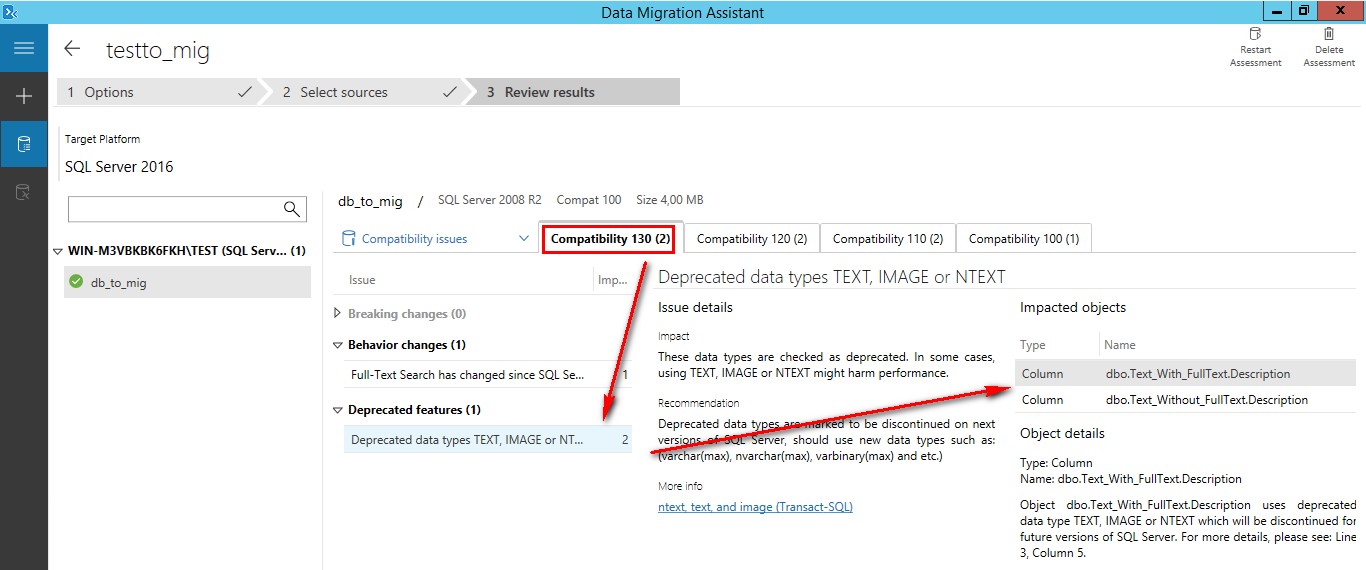Collapse the WIN-M3VBKBK6FKH\TEST server node
This screenshot has width=1366, height=570.
tap(59, 251)
